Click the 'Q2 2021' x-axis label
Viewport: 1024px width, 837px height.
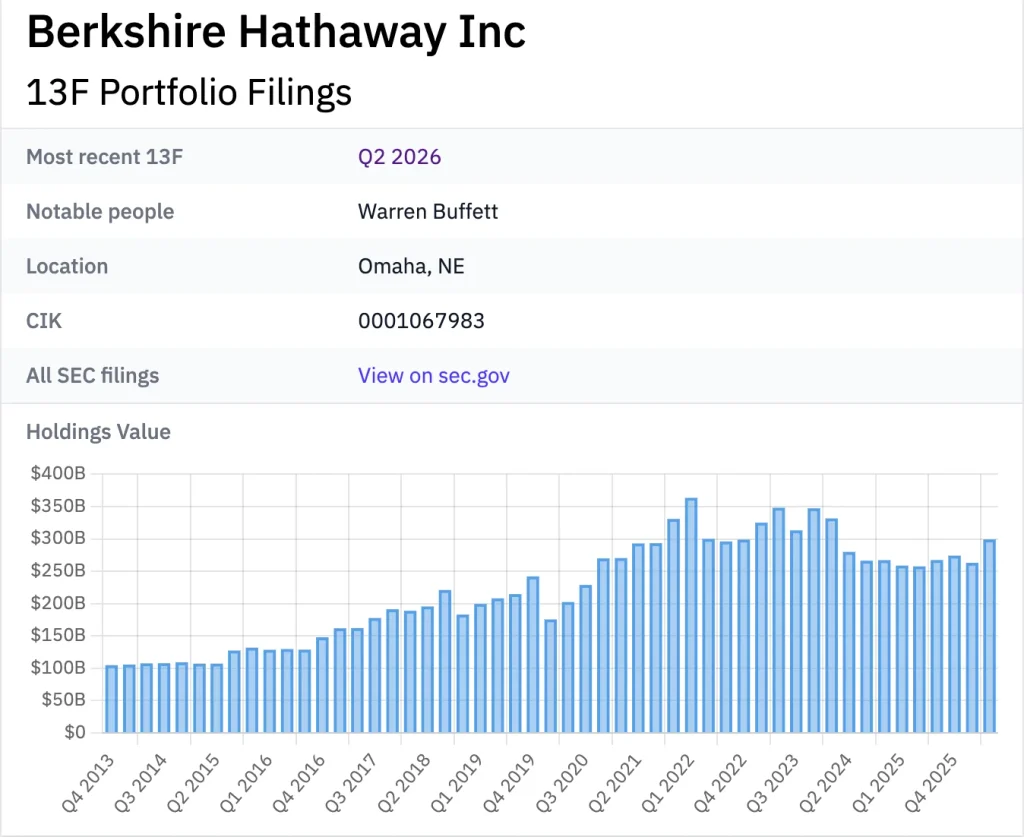pos(616,783)
